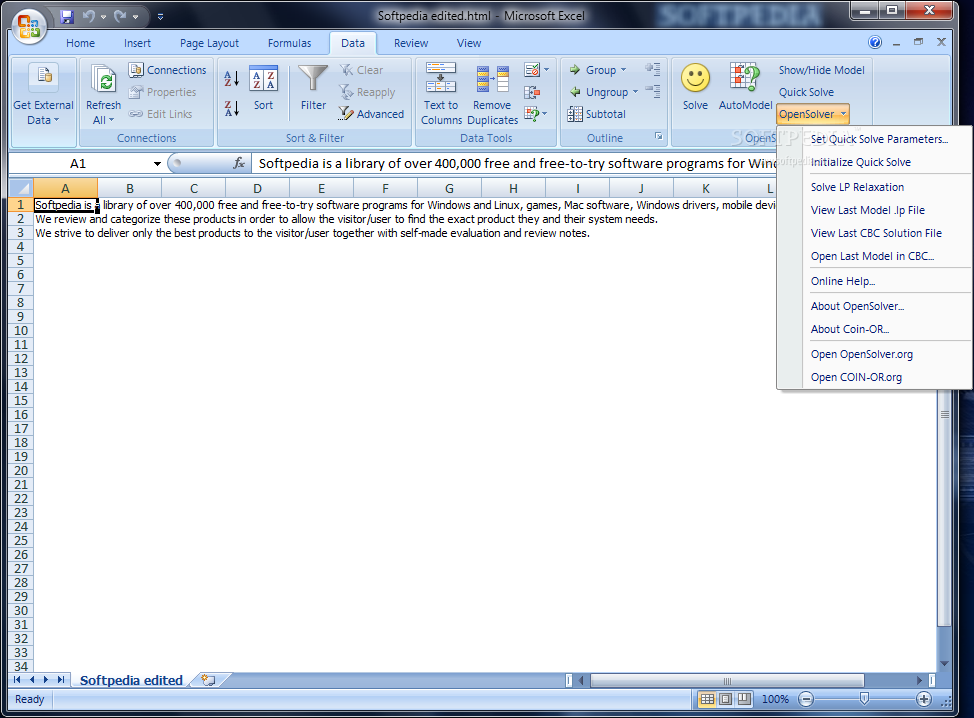Screen dimensions: 974x718
Task: Redo the last action
Action: [x=121, y=17]
